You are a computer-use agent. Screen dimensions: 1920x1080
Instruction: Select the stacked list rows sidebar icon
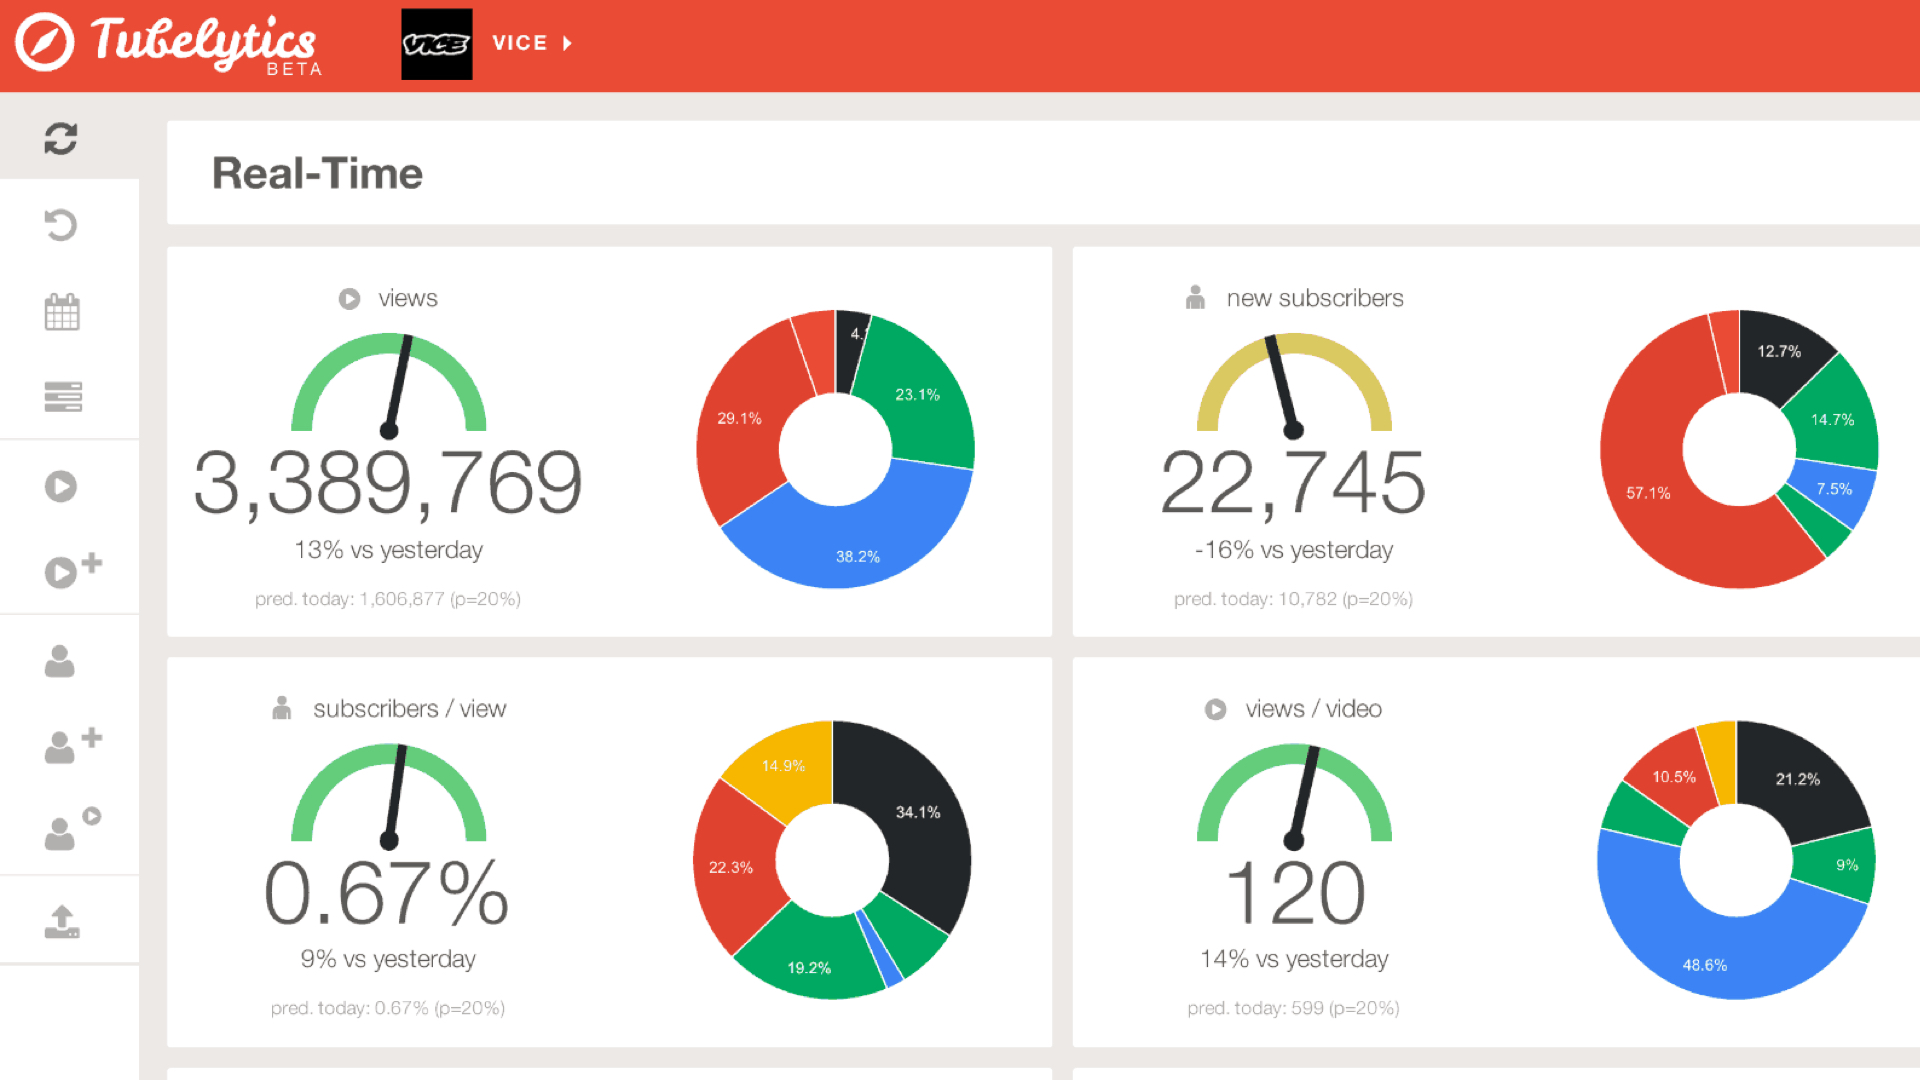click(x=63, y=397)
